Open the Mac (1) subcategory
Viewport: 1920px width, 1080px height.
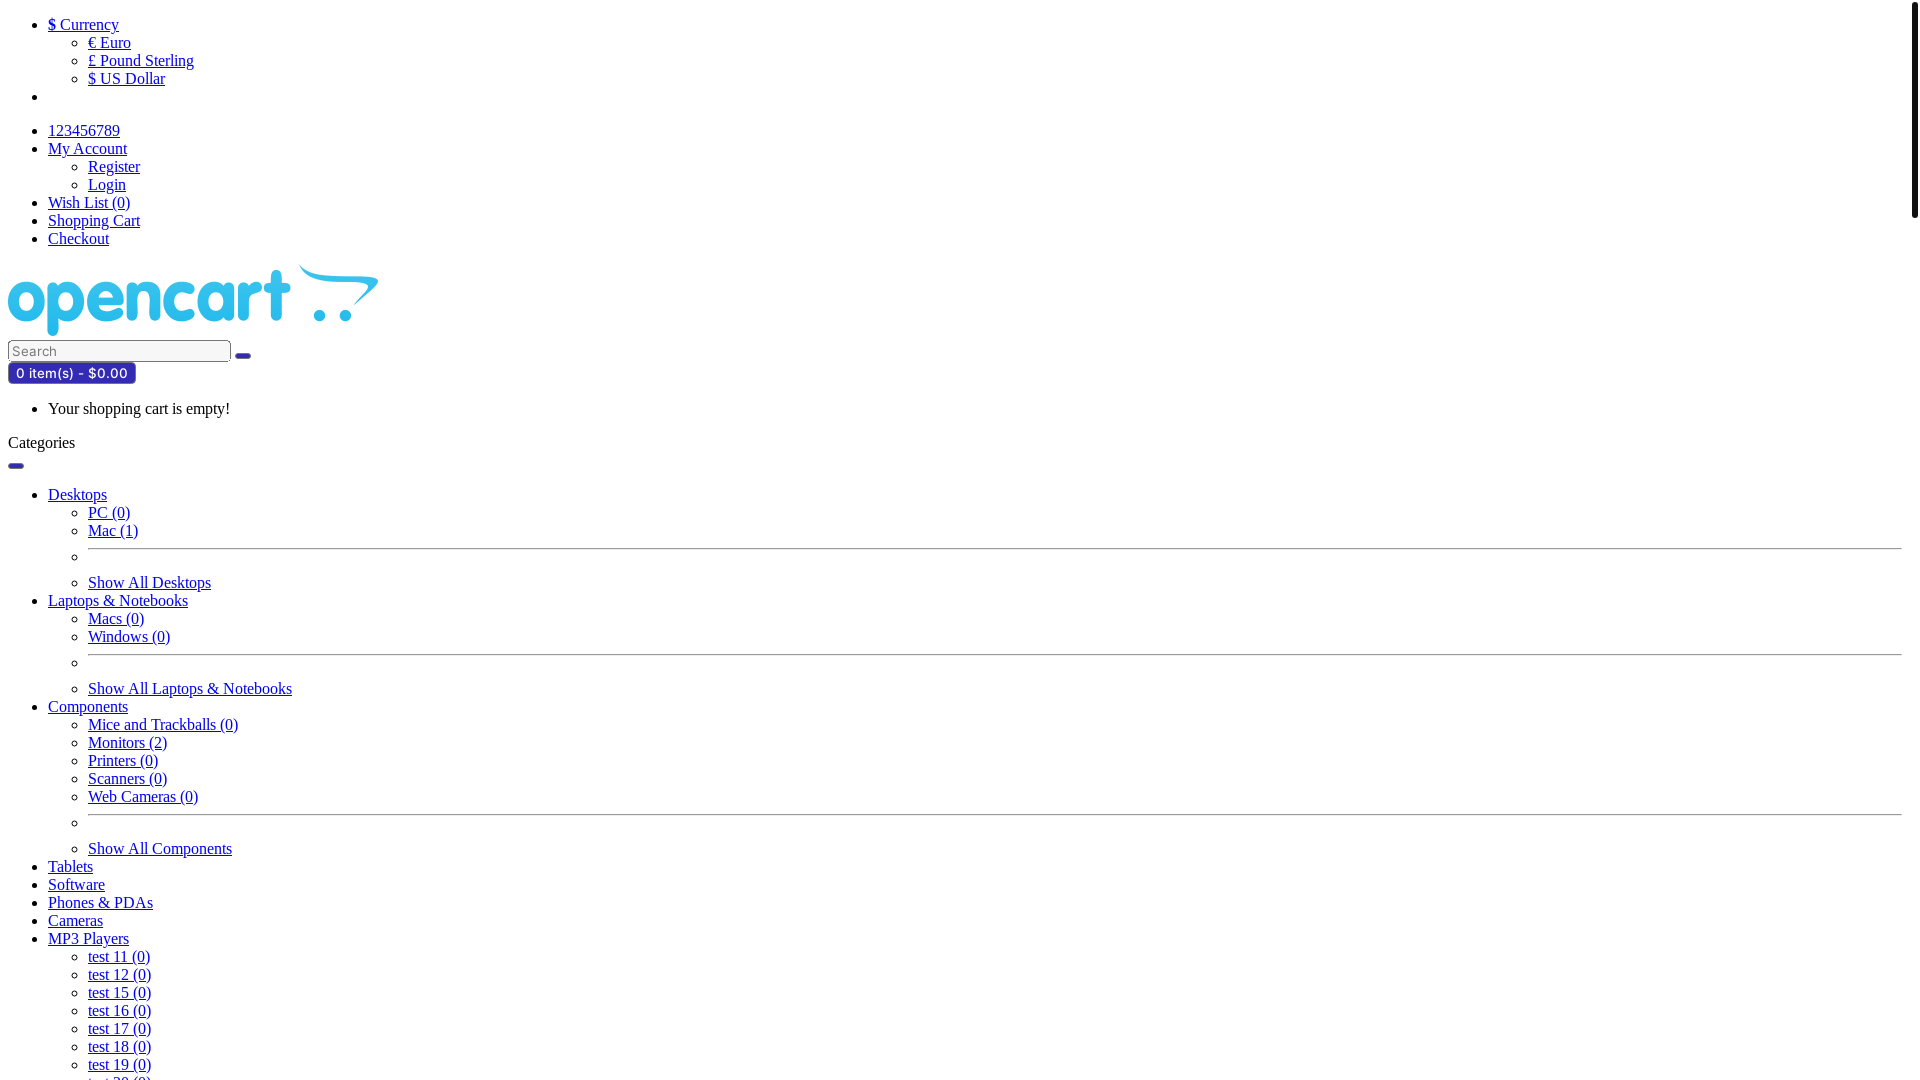pos(113,530)
